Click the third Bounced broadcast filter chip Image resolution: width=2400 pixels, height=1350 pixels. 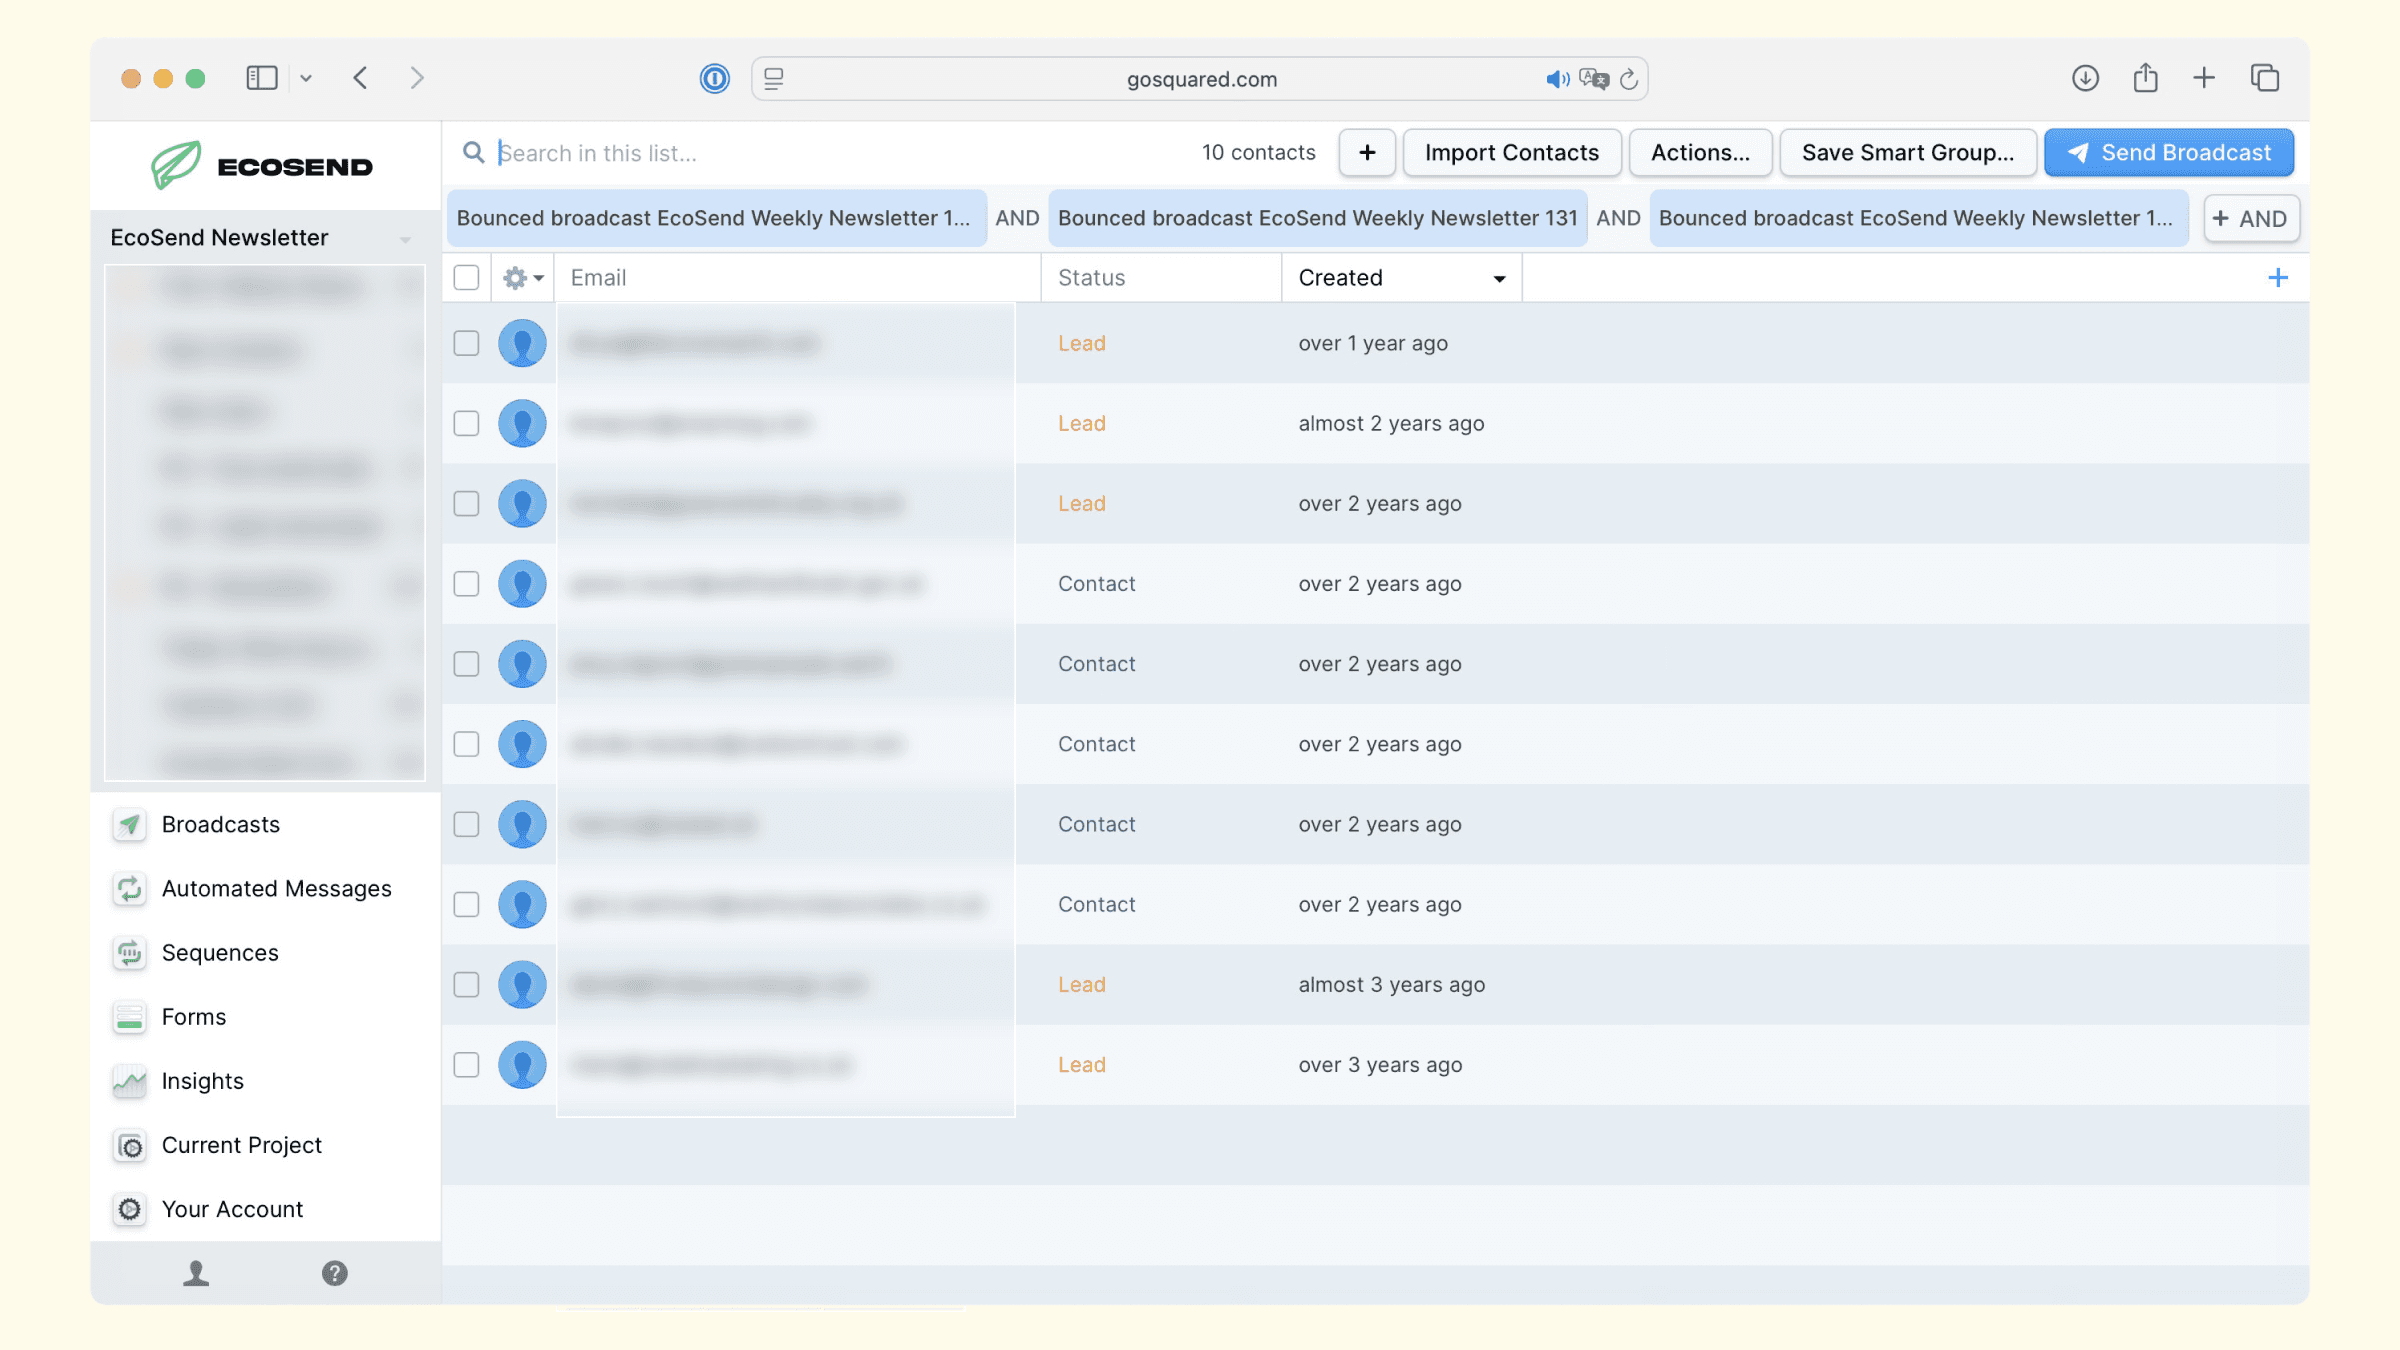1918,218
